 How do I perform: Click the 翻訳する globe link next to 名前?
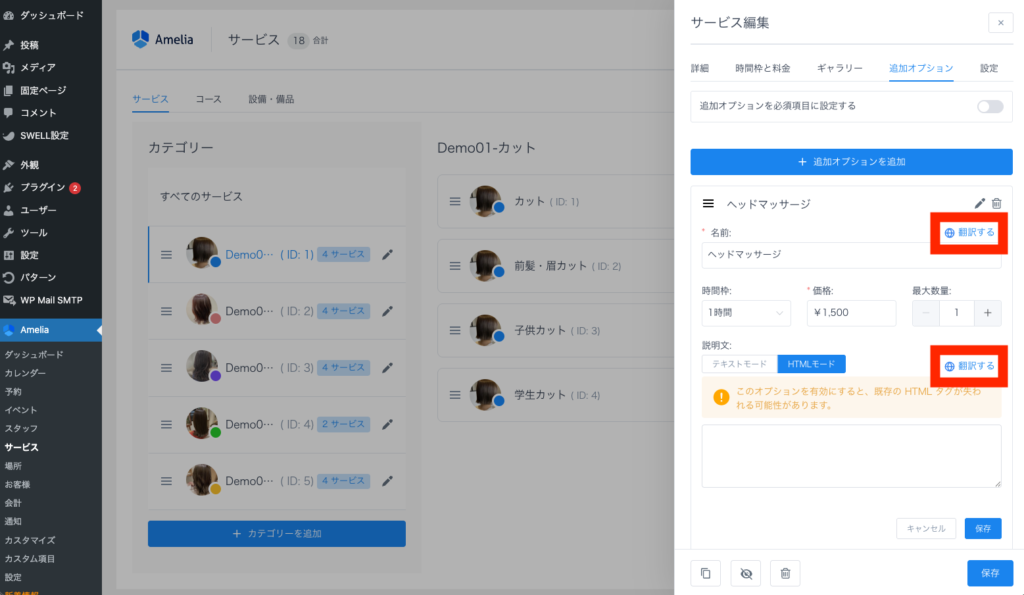[969, 232]
